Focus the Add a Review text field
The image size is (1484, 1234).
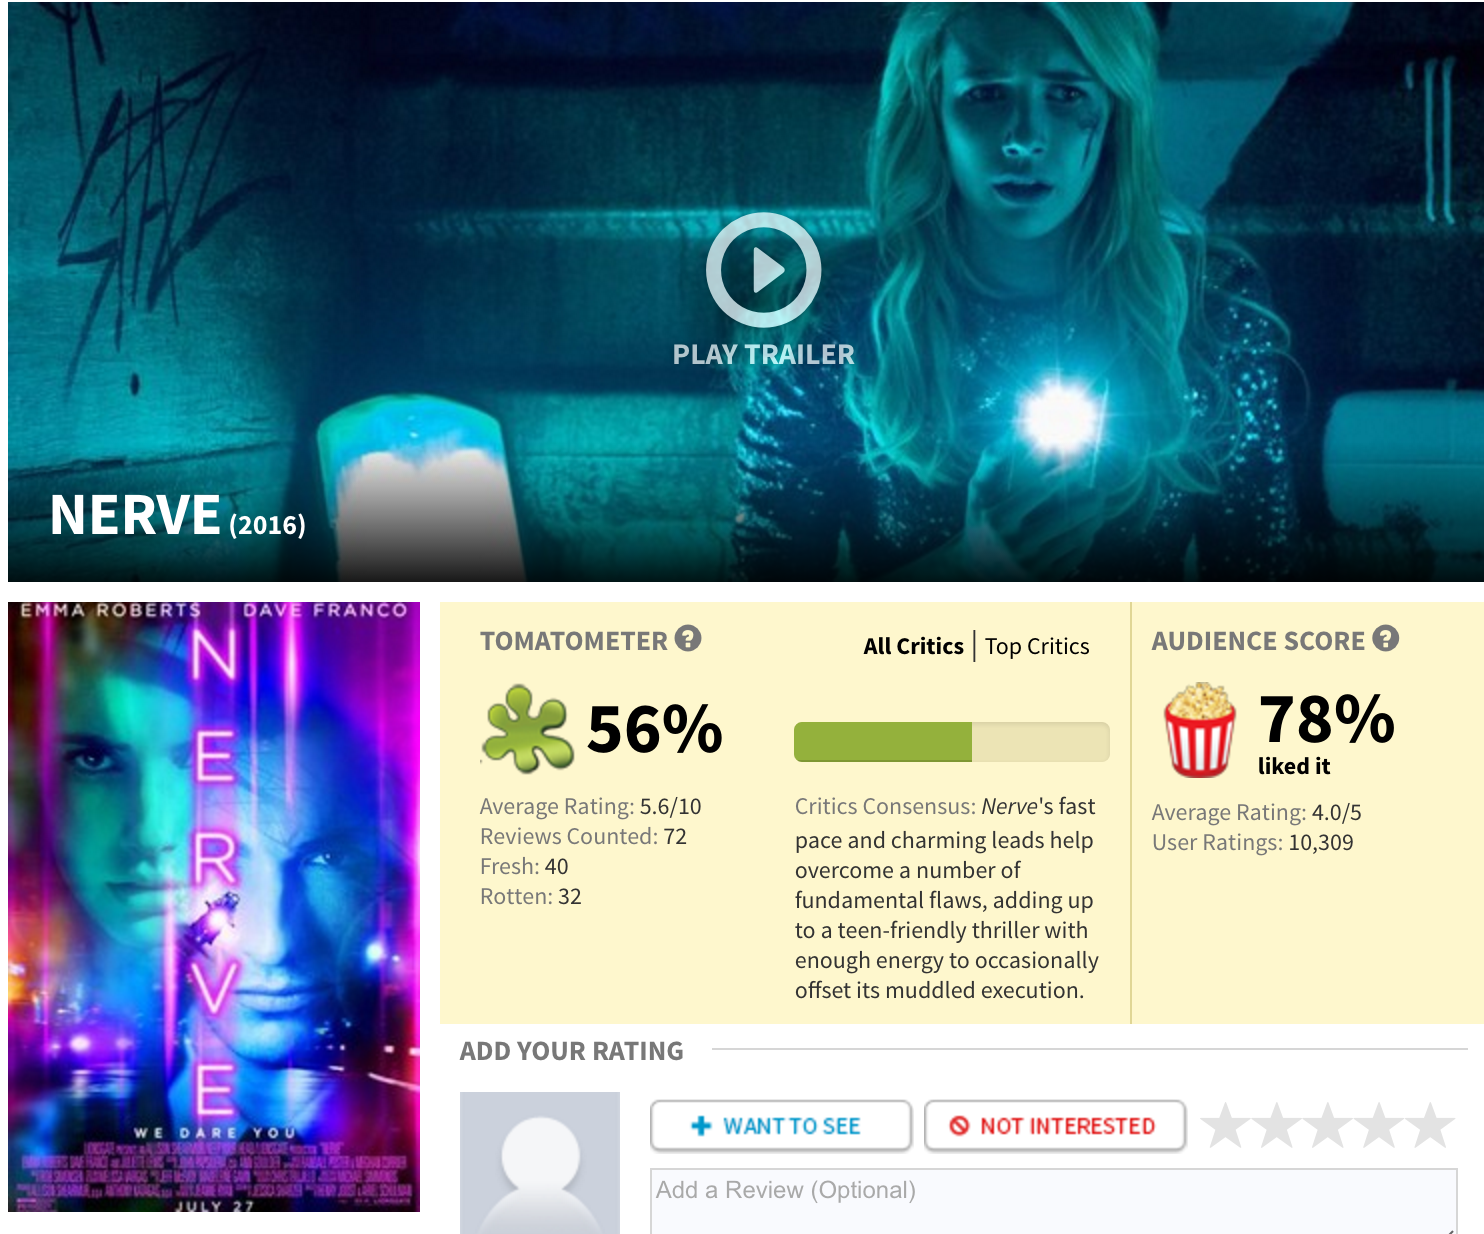point(1053,1201)
